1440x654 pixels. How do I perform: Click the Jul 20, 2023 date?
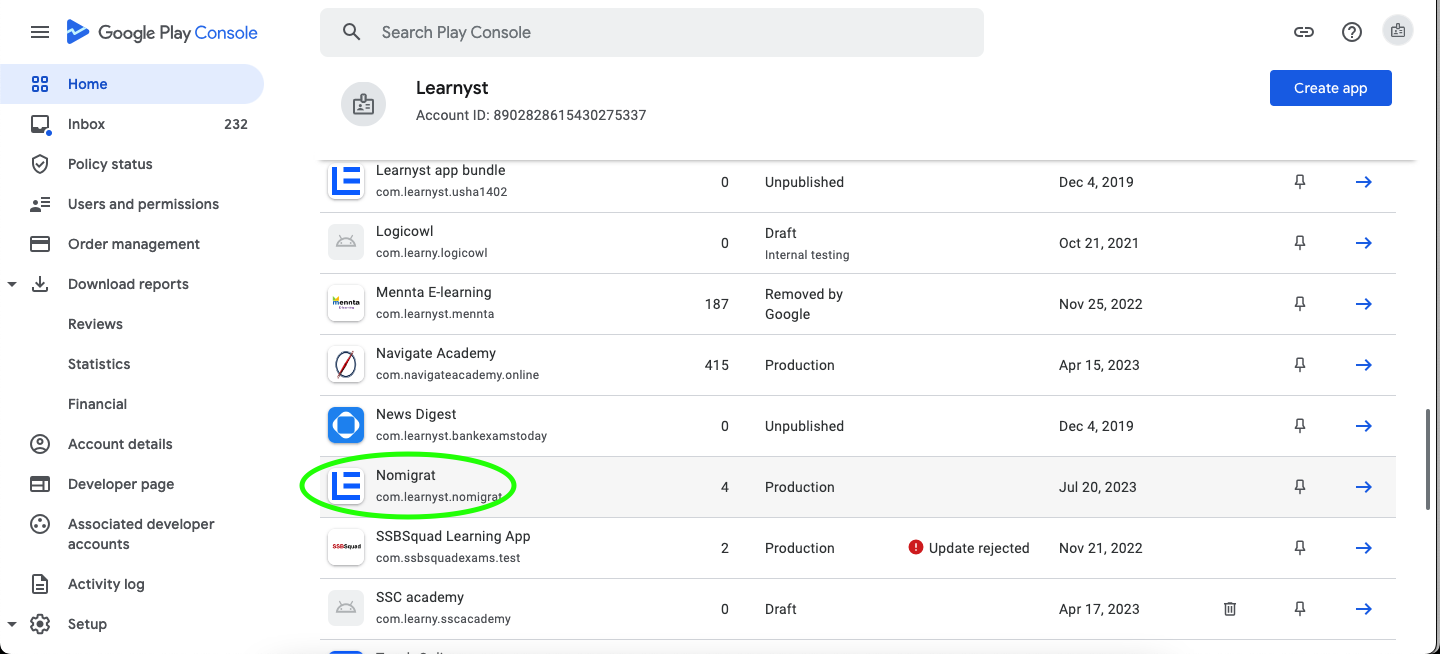[x=1098, y=487]
